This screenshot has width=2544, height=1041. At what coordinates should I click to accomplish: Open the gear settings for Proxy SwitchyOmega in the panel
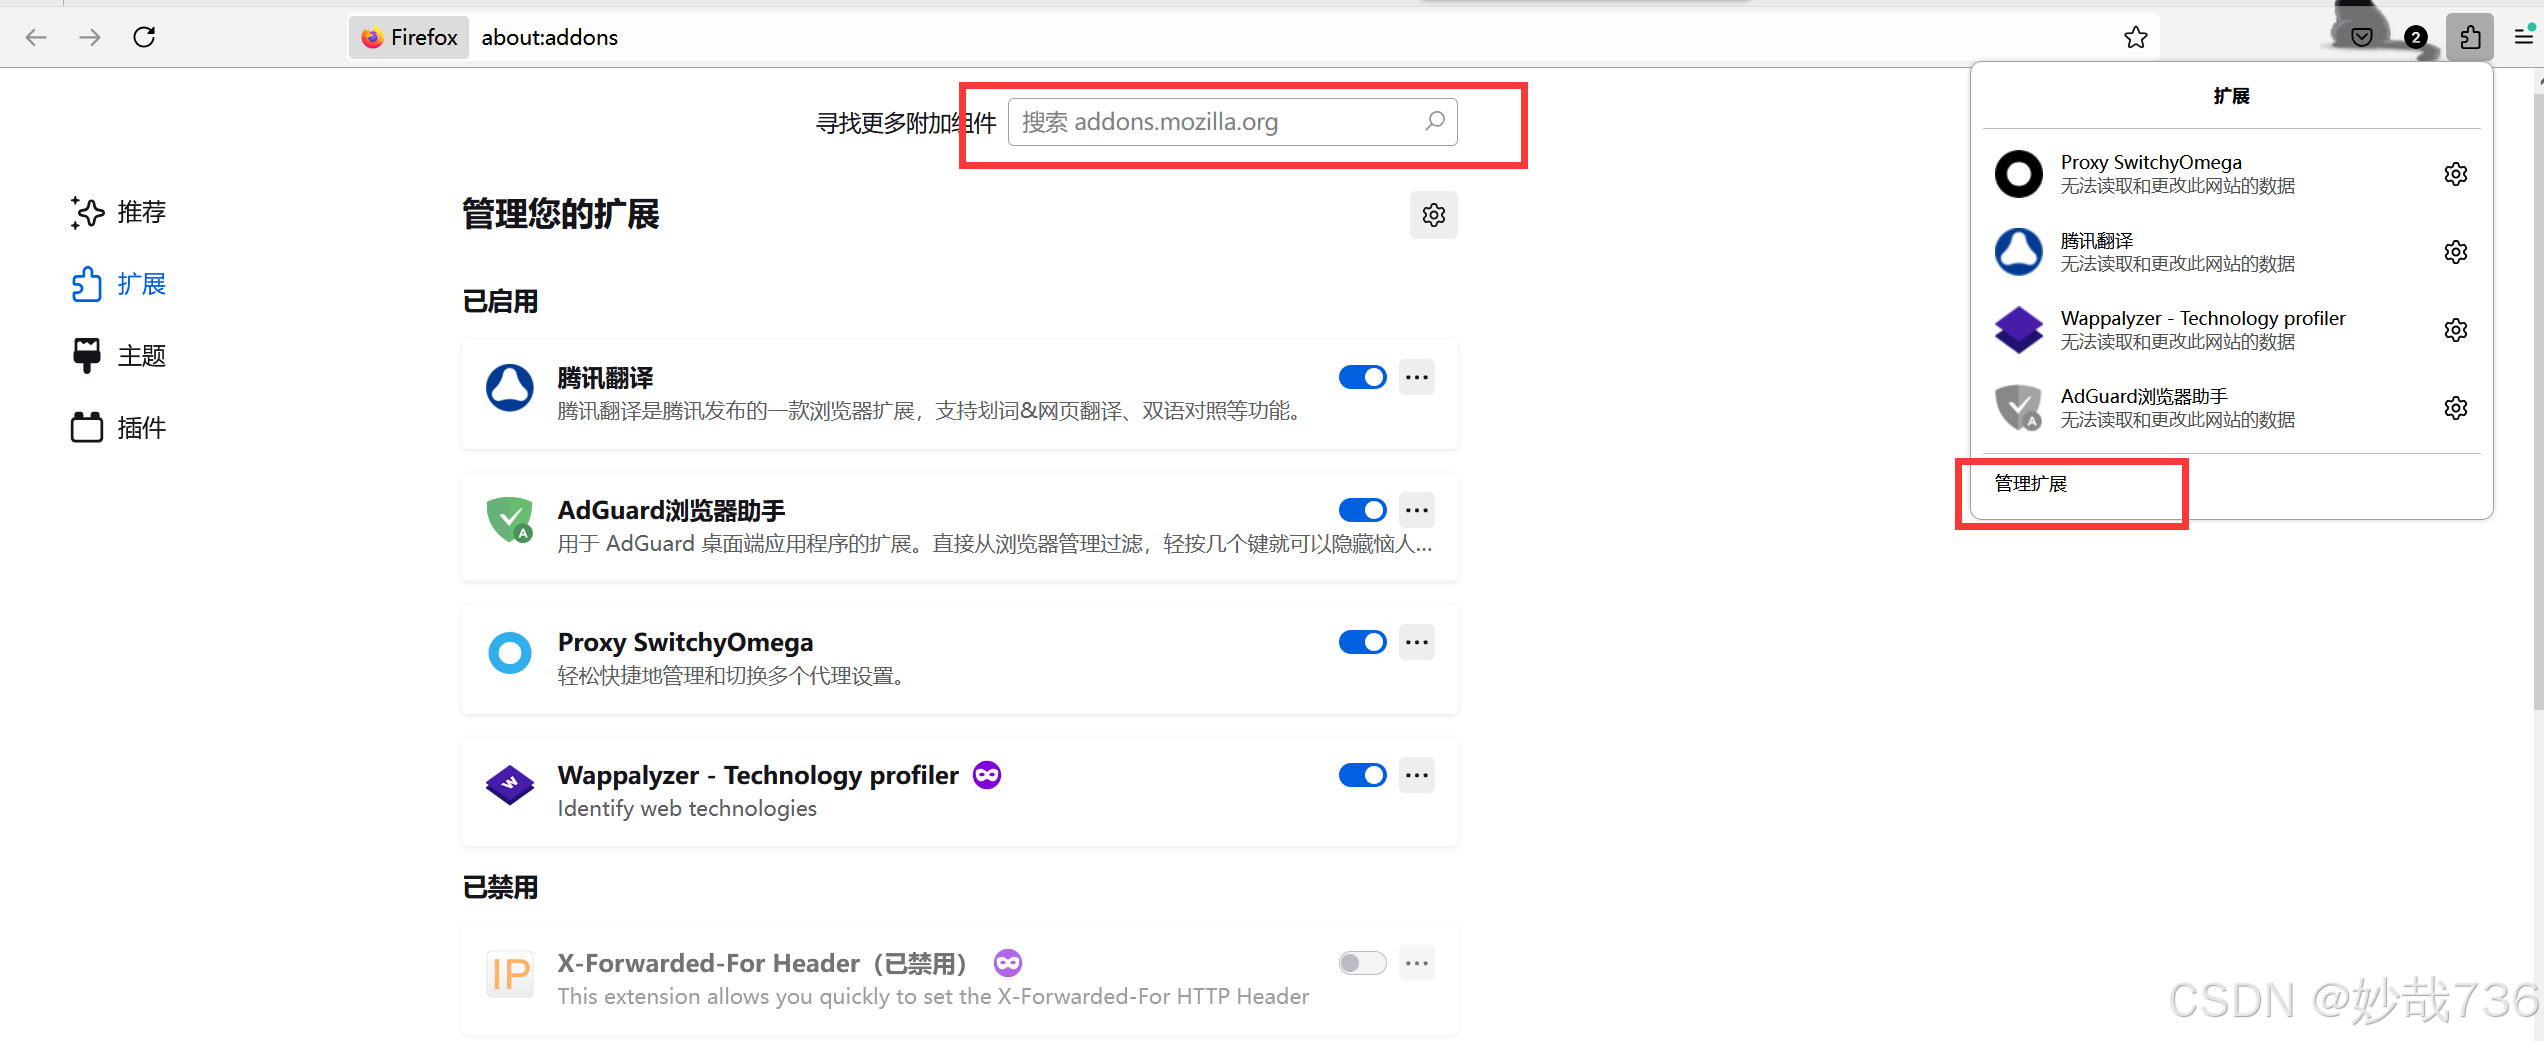(2456, 174)
